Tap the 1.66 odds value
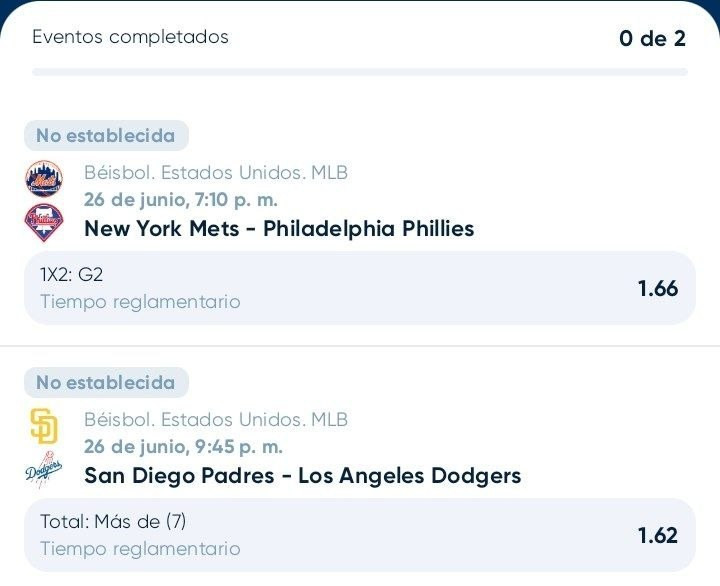 coord(658,288)
